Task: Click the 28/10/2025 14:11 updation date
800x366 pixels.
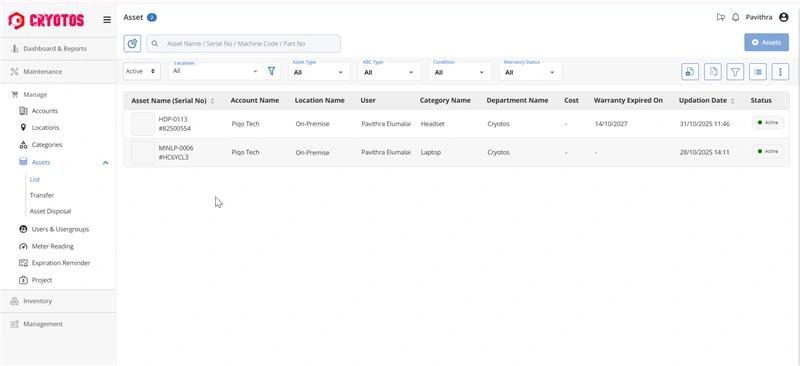Action: click(704, 153)
